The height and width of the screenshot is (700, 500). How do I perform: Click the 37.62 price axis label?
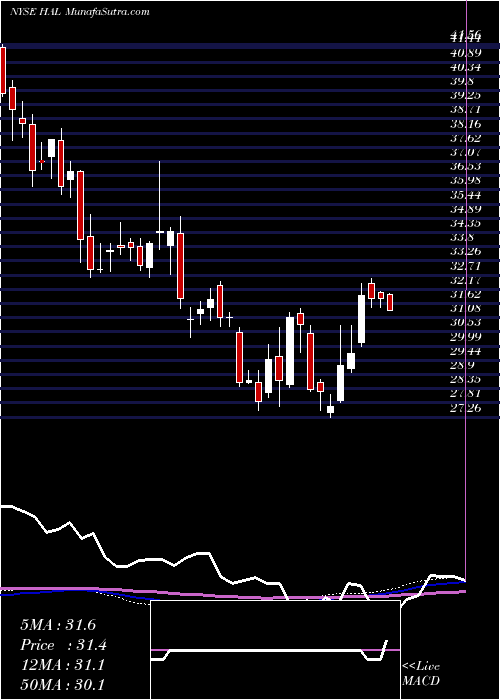[466, 138]
